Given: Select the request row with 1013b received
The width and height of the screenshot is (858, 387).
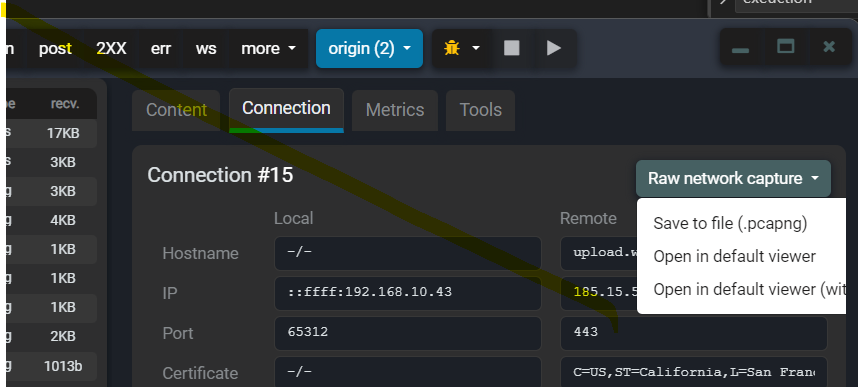Looking at the screenshot, I should (x=51, y=366).
